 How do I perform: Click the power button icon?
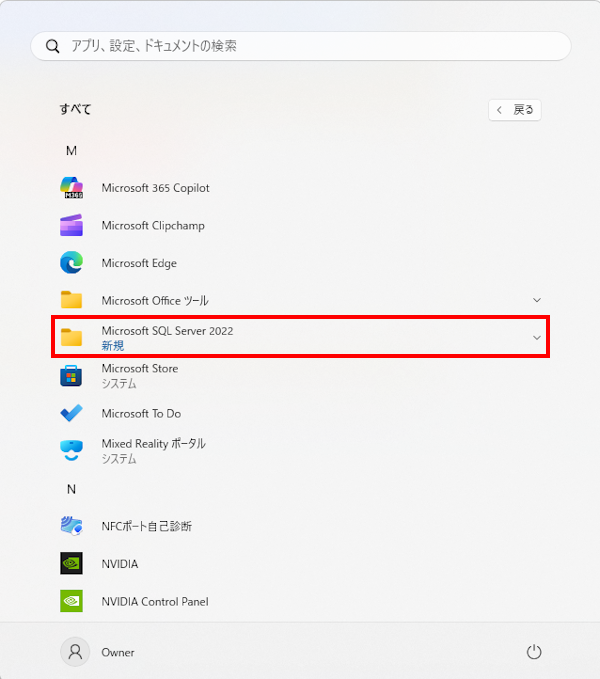pyautogui.click(x=534, y=652)
